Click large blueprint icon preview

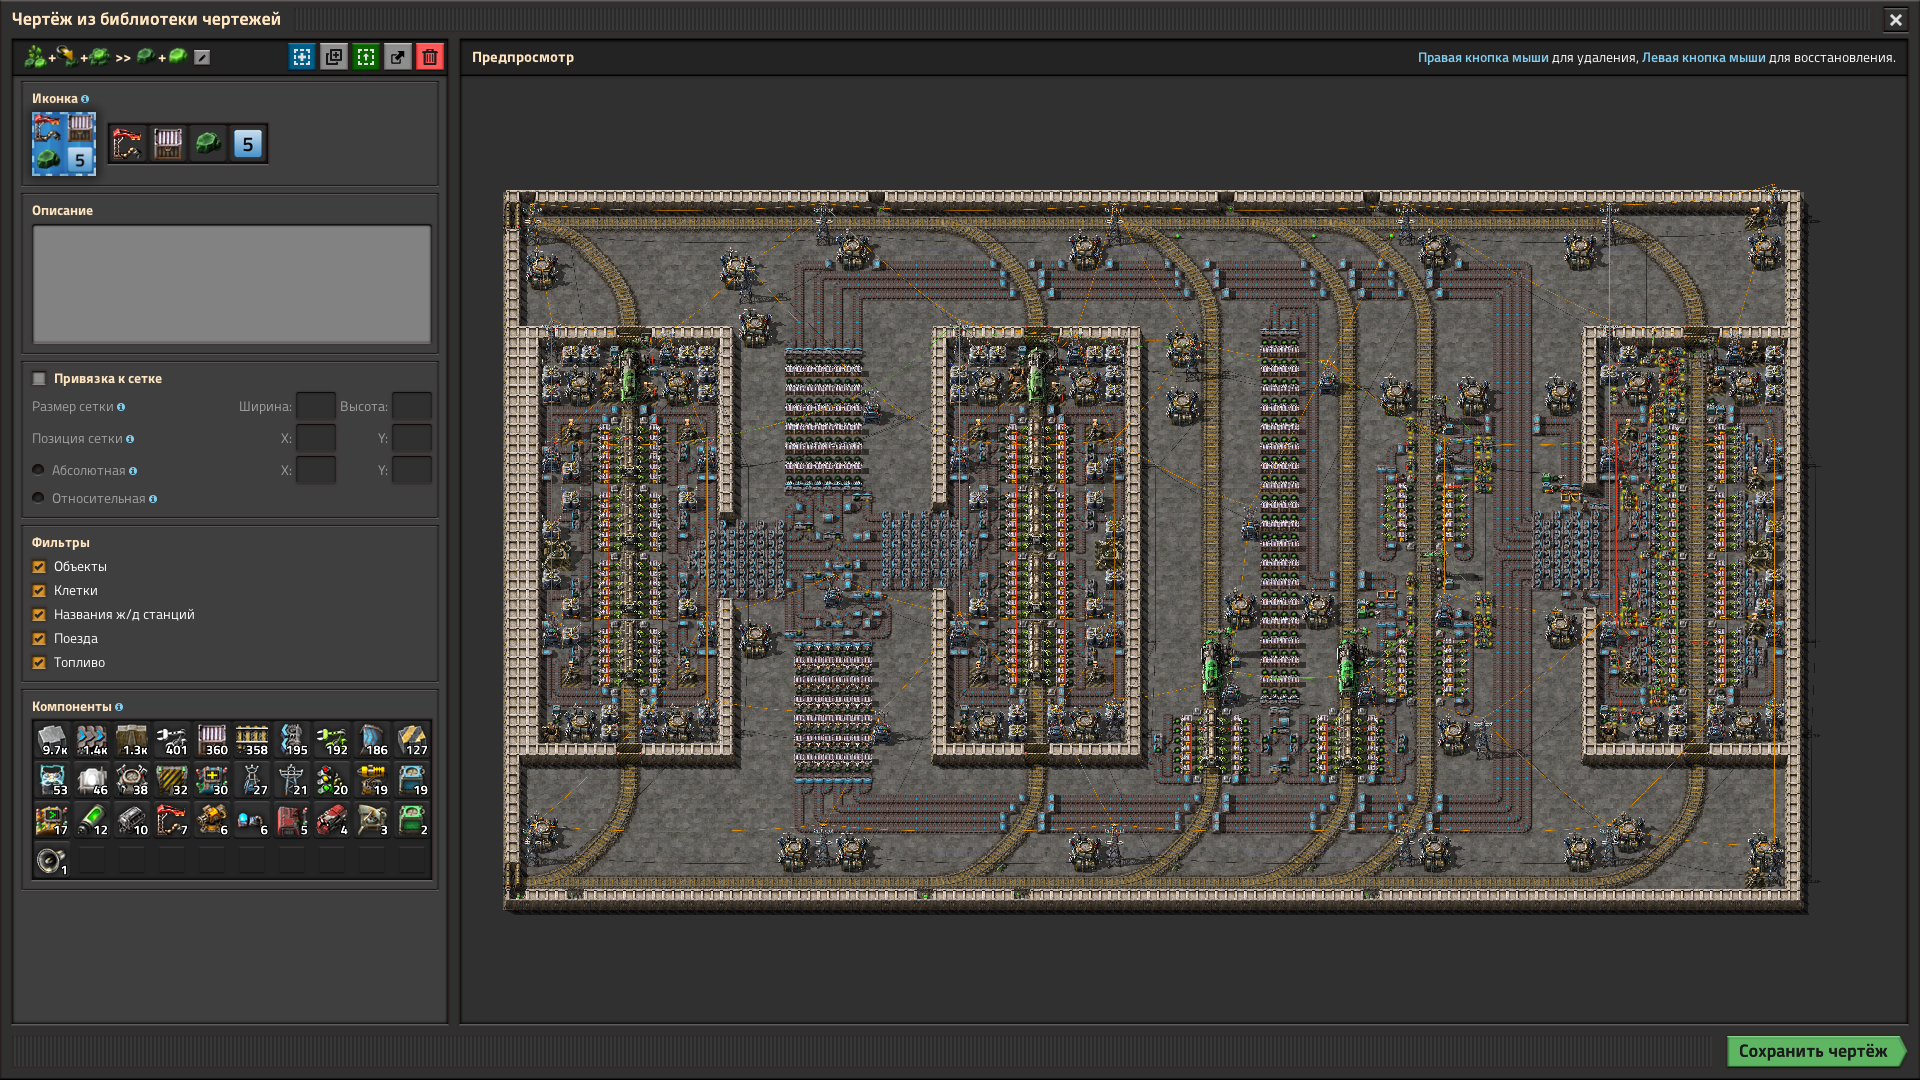(x=64, y=143)
